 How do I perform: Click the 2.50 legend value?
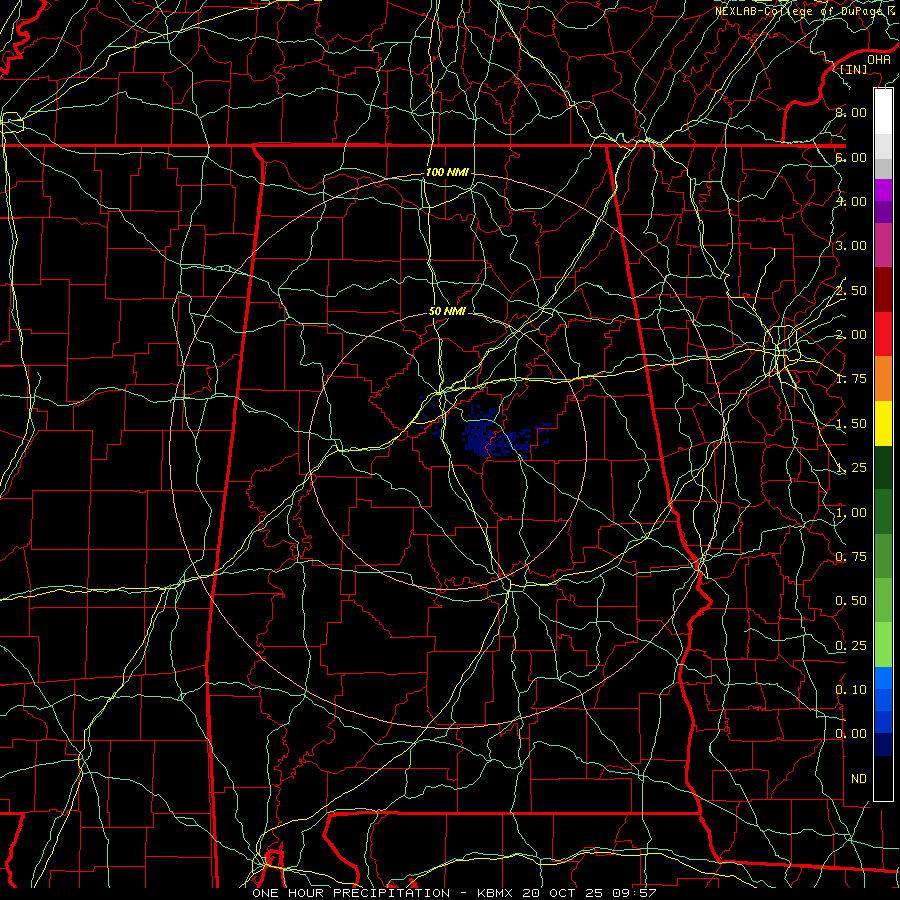tap(851, 290)
